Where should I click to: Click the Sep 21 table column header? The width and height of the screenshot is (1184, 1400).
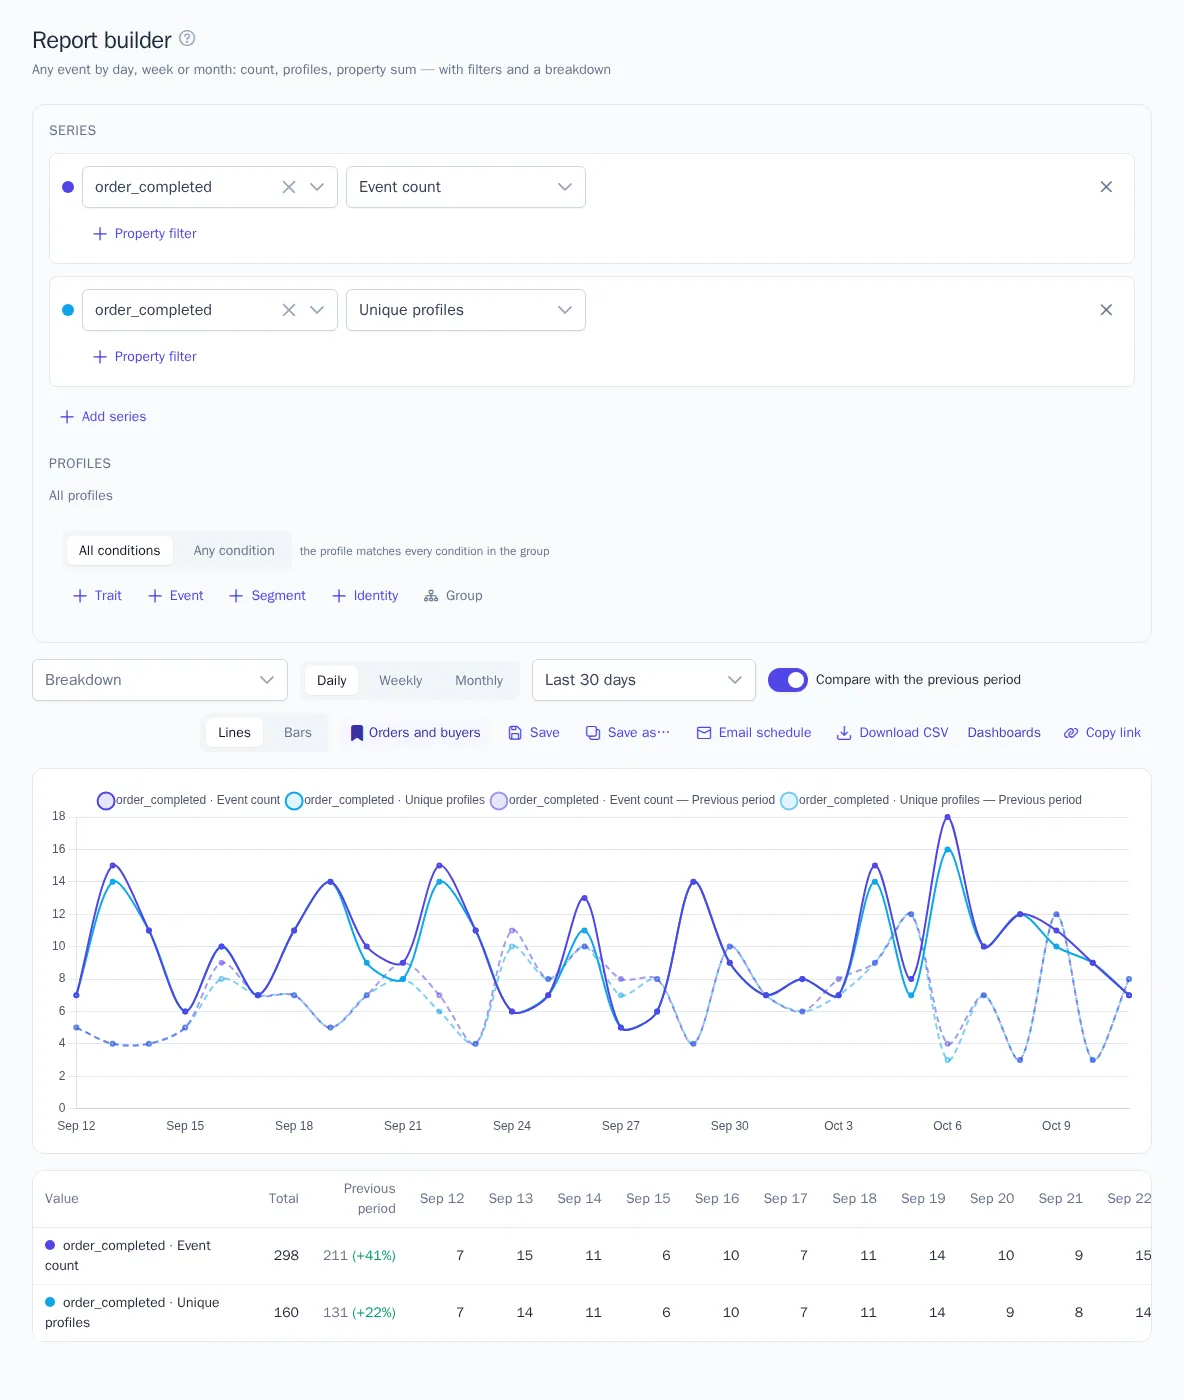click(1061, 1199)
